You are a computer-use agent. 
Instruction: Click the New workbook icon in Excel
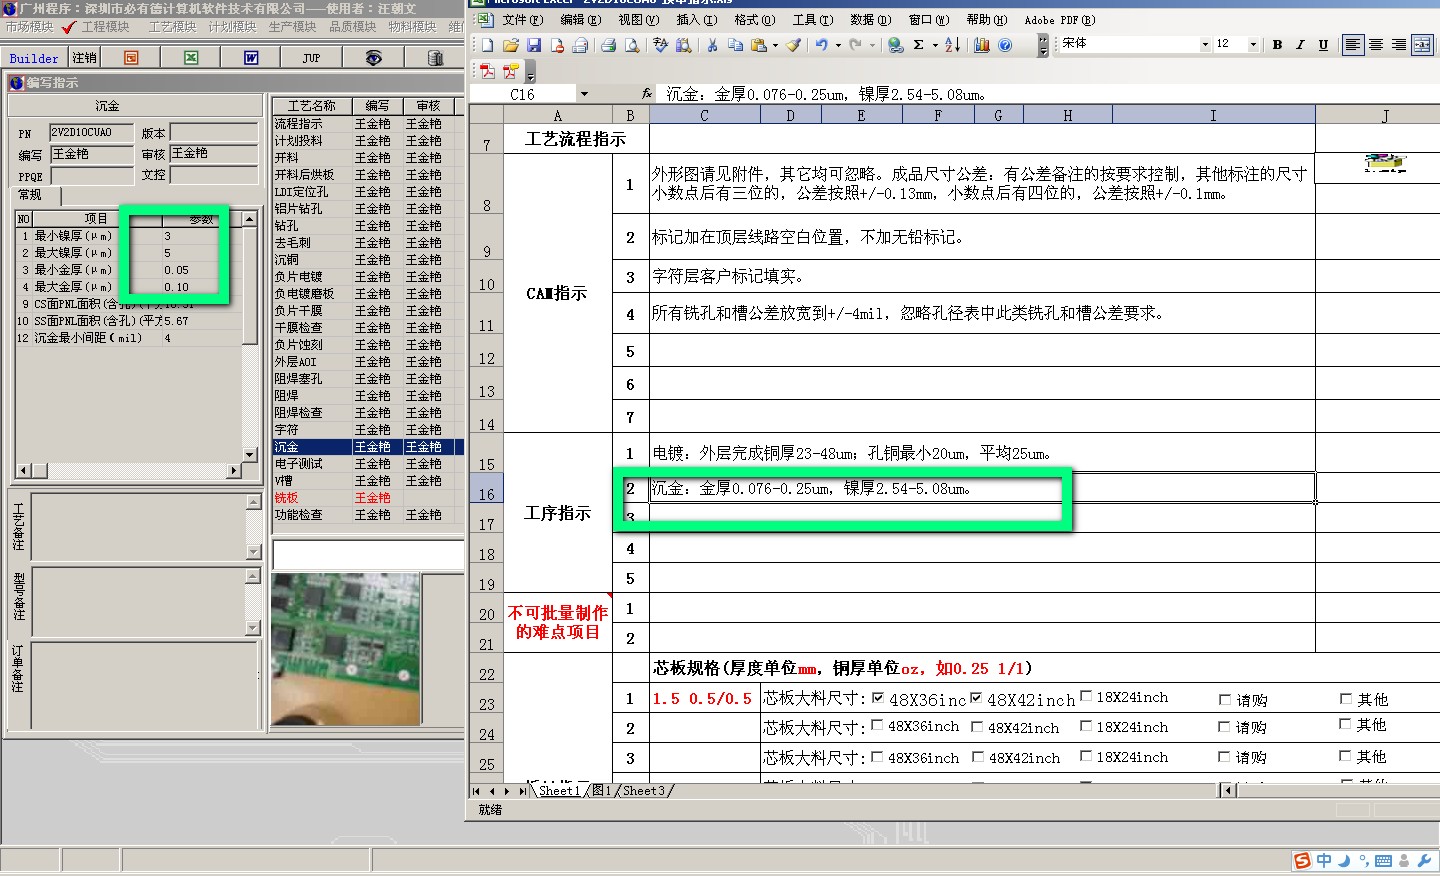487,45
